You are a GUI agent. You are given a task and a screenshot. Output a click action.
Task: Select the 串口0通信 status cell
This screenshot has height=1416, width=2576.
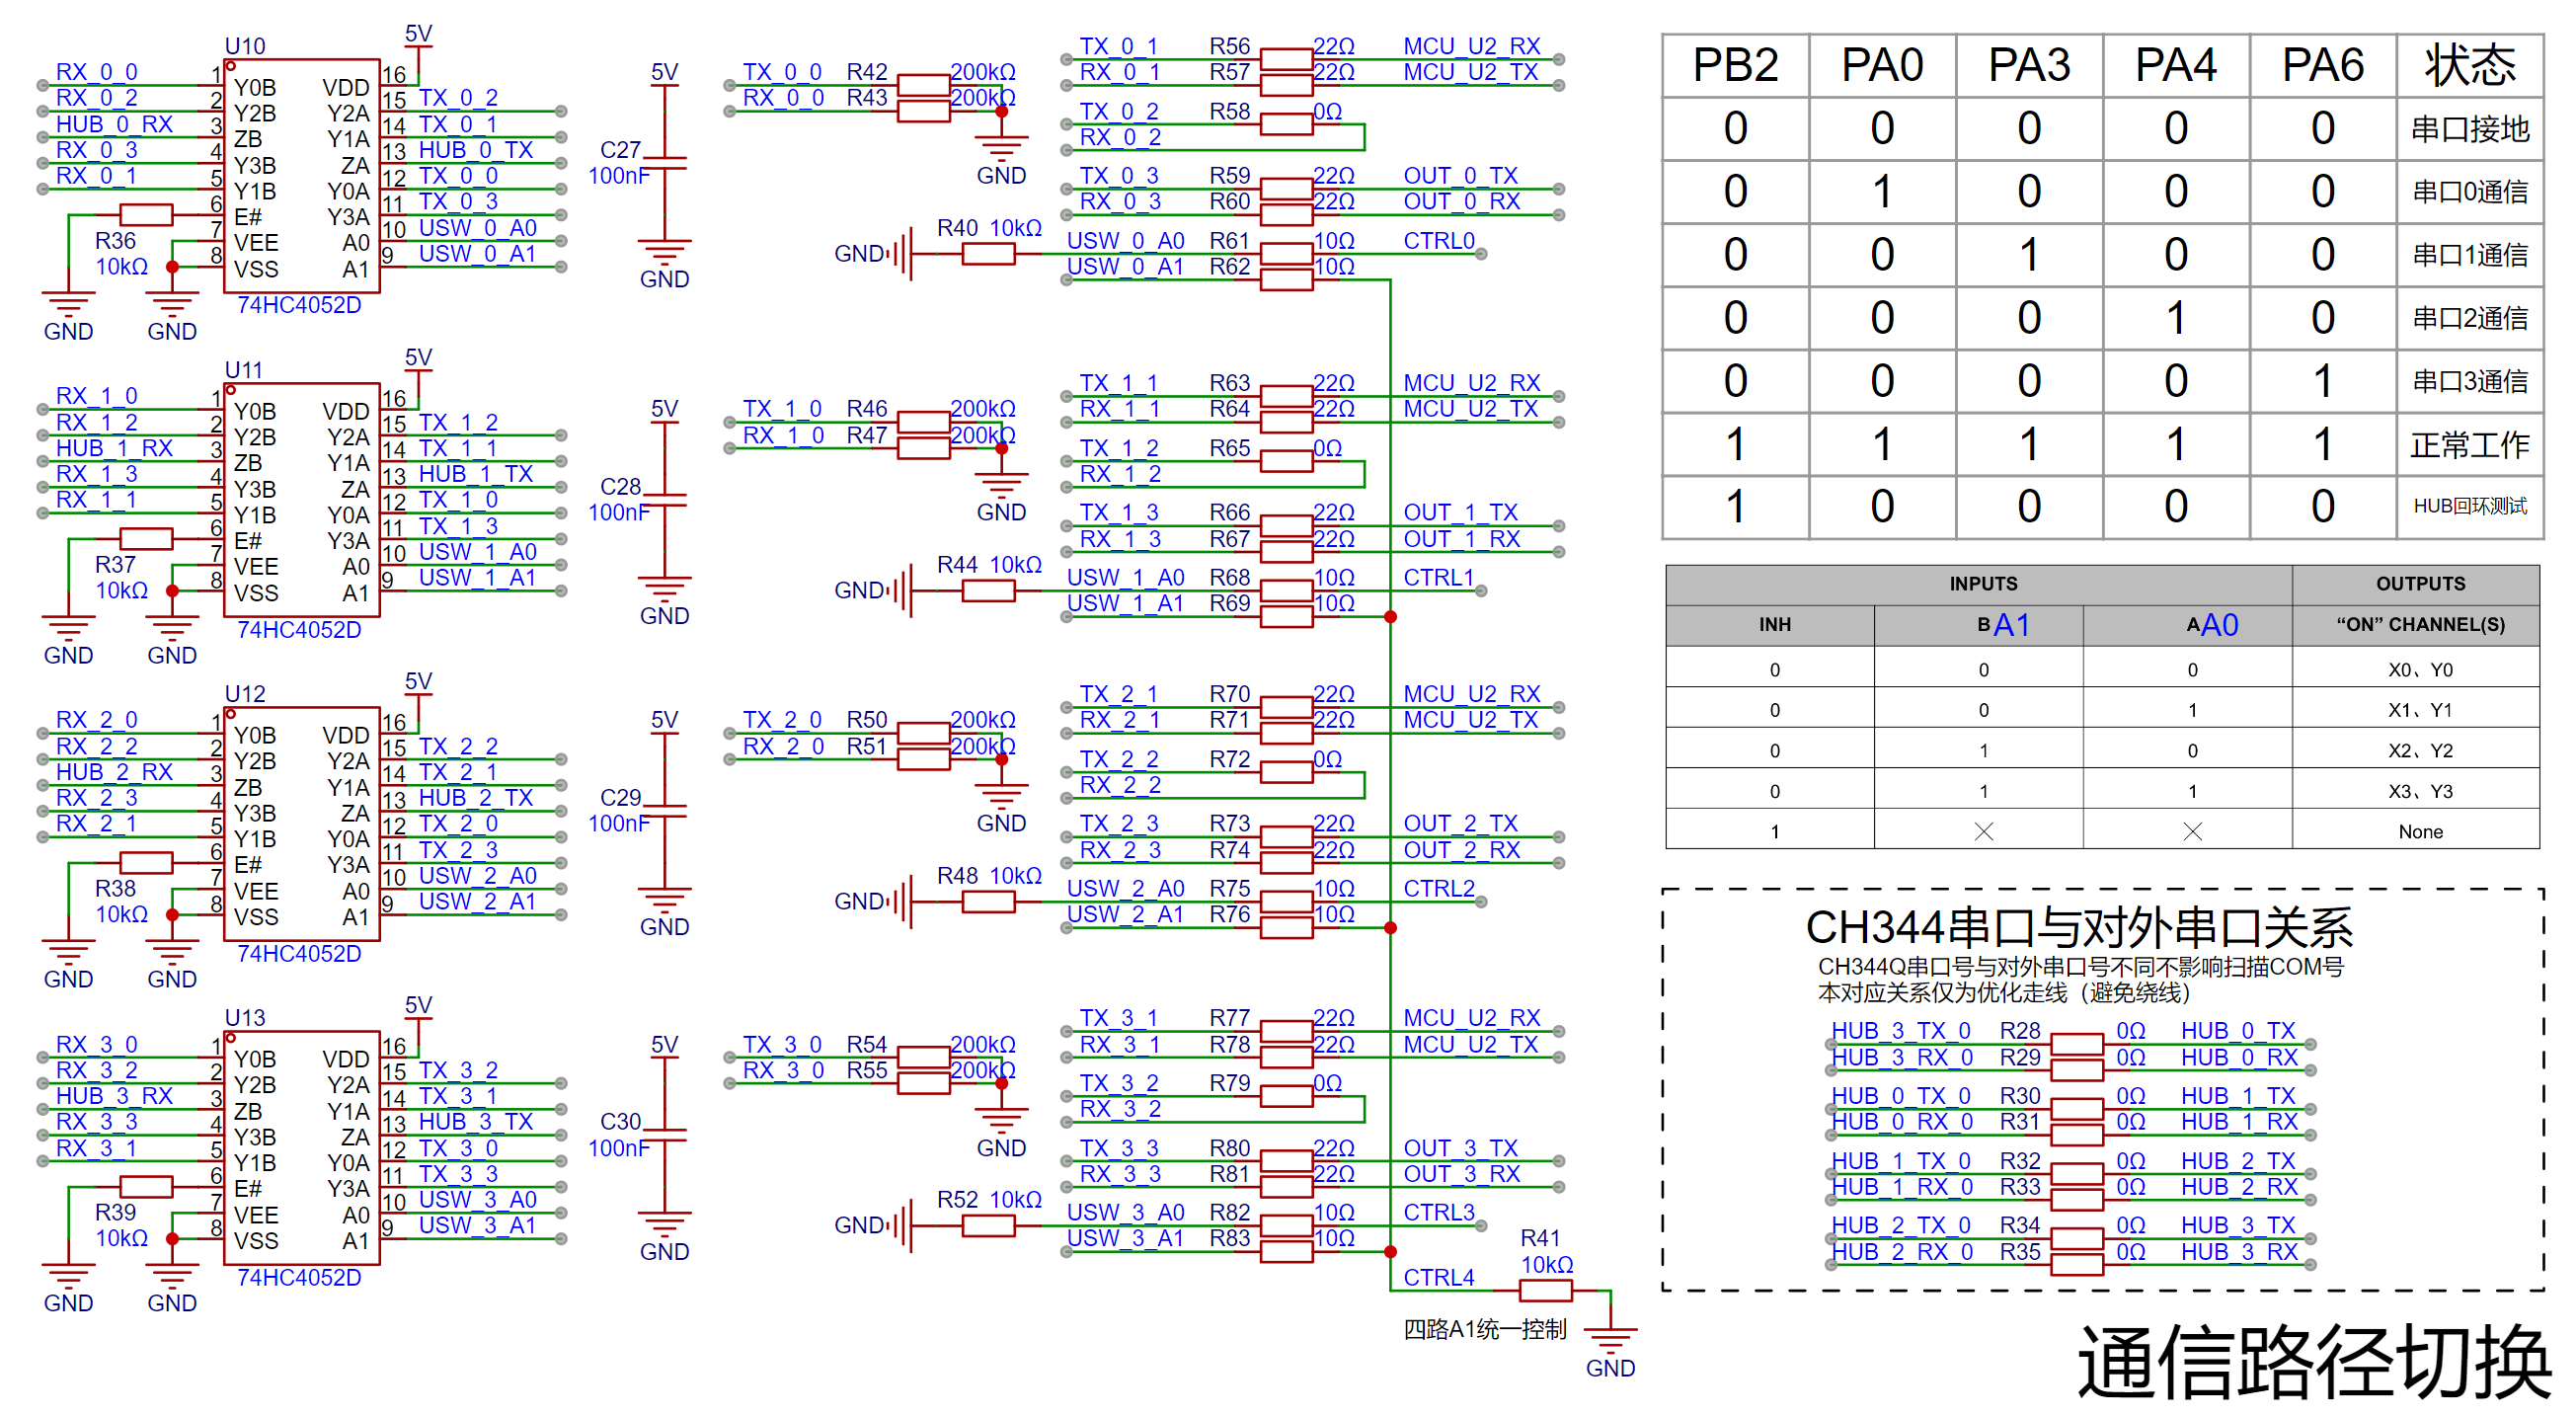tap(2470, 192)
